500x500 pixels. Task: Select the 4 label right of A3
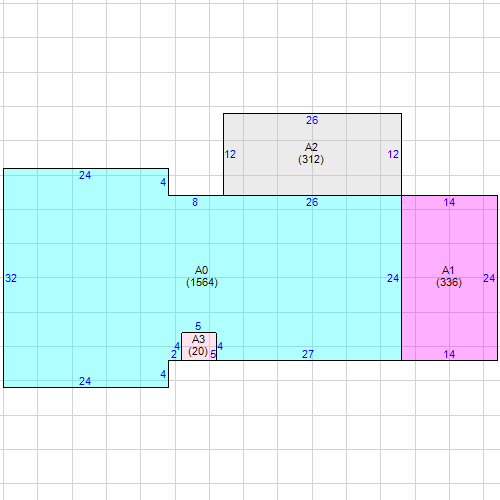tap(220, 346)
